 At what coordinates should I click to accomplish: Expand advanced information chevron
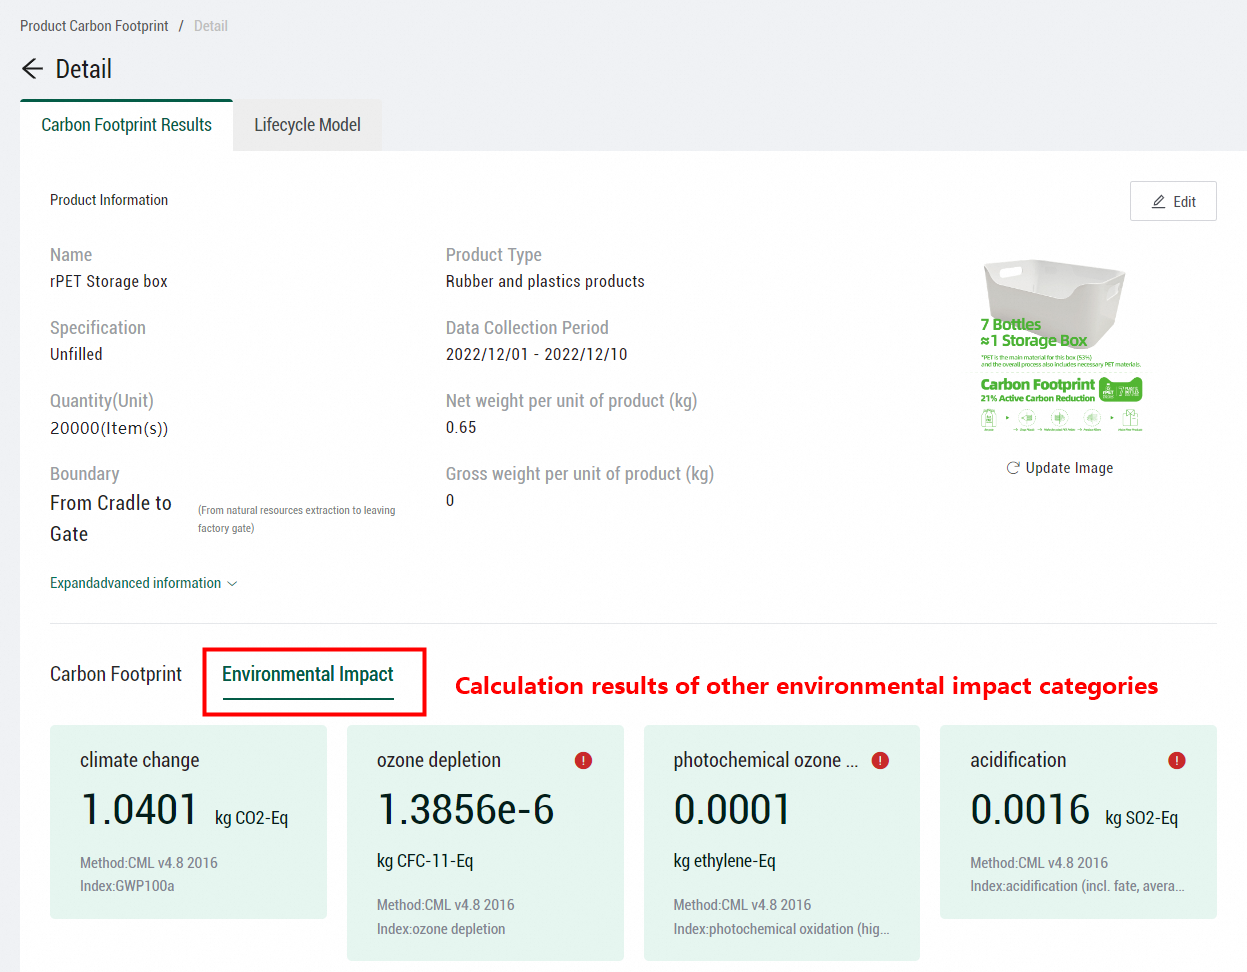pyautogui.click(x=232, y=584)
